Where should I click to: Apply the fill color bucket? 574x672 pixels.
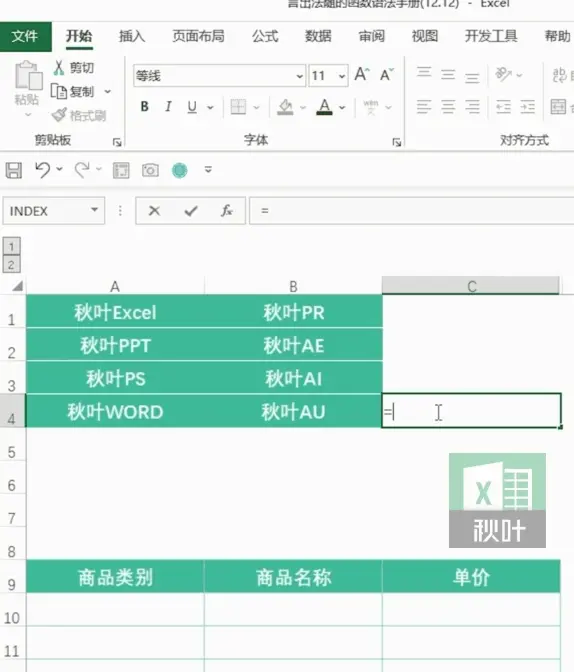285,107
